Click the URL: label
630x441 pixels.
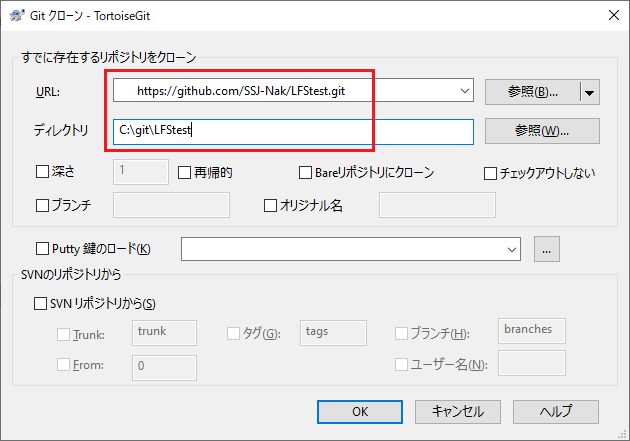(48, 92)
